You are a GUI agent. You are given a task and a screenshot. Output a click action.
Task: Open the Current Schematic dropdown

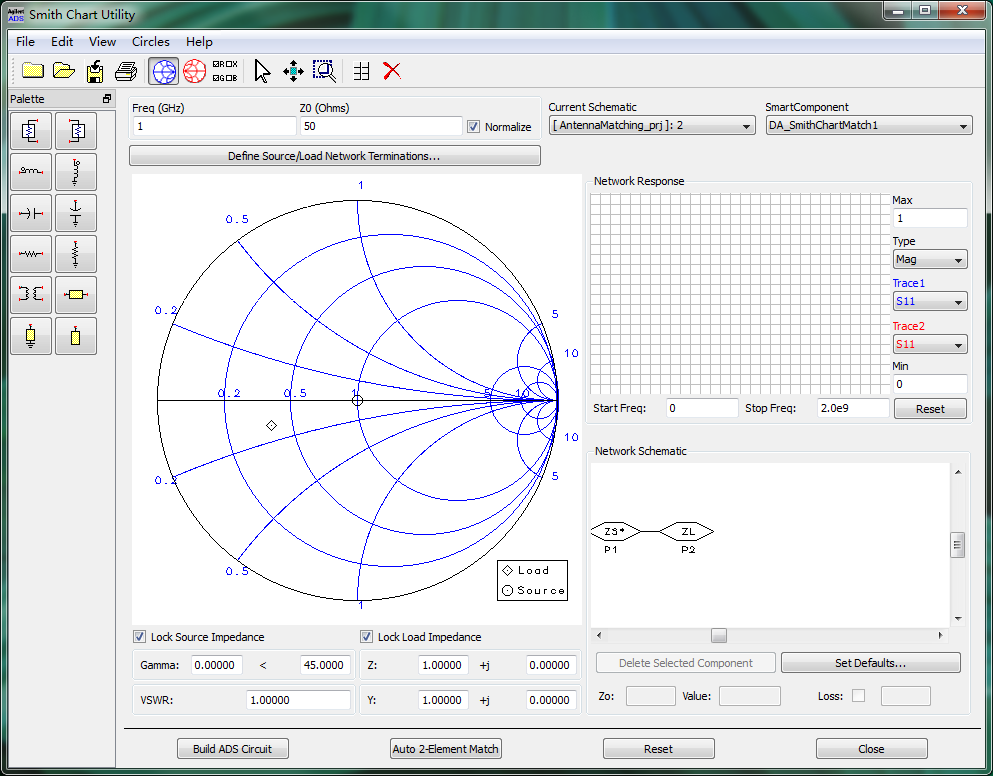(652, 125)
